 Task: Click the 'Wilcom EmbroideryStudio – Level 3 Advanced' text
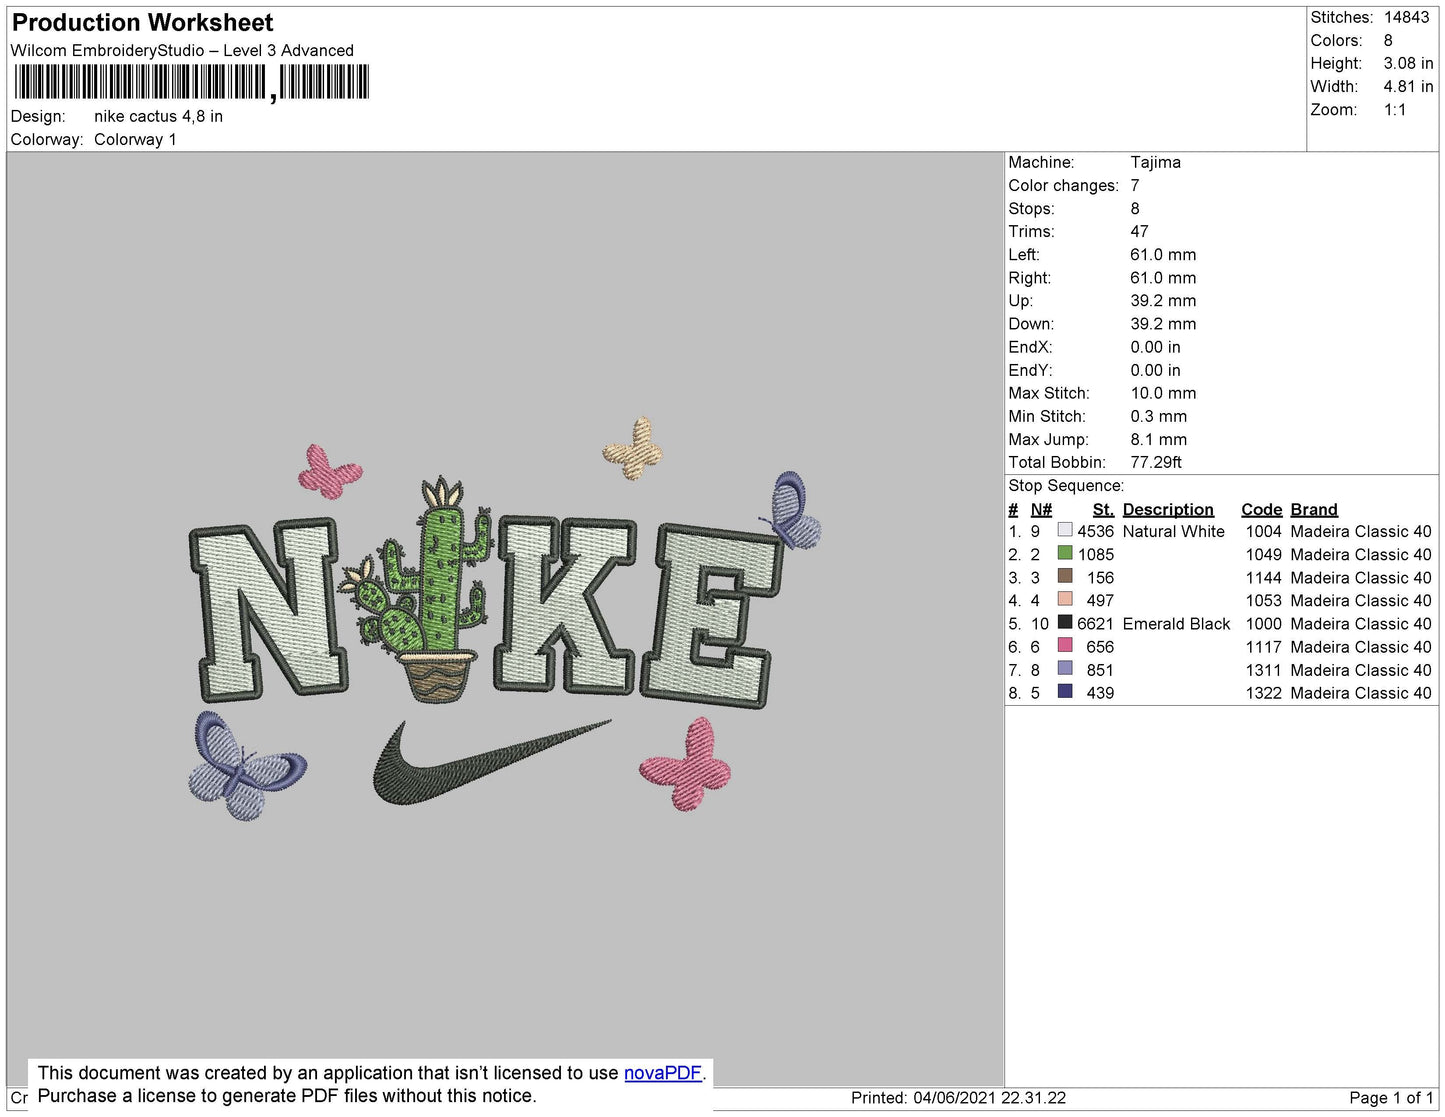click(182, 50)
